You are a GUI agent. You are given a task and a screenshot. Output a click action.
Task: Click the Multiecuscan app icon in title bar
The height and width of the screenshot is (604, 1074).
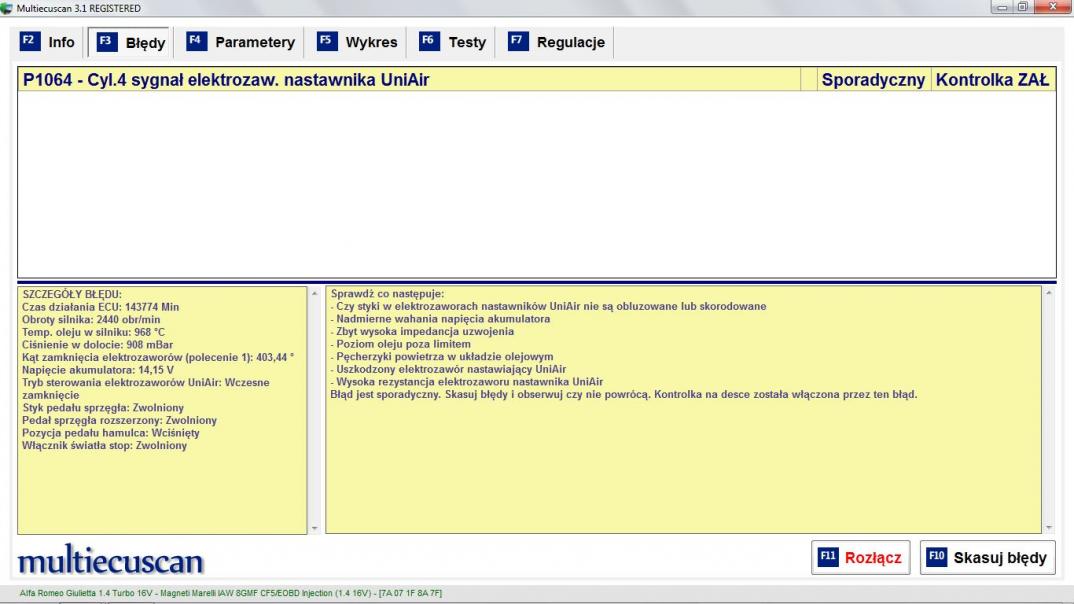click(6, 8)
